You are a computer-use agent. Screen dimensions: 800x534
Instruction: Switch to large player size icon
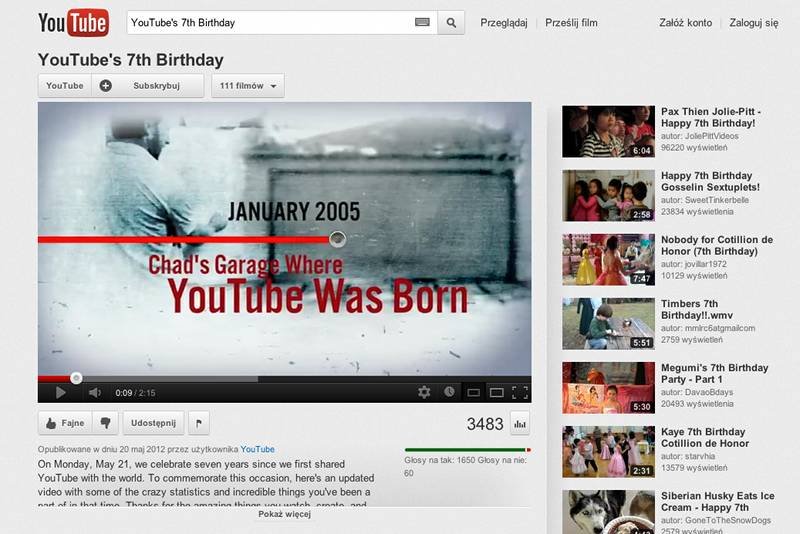pyautogui.click(x=496, y=392)
